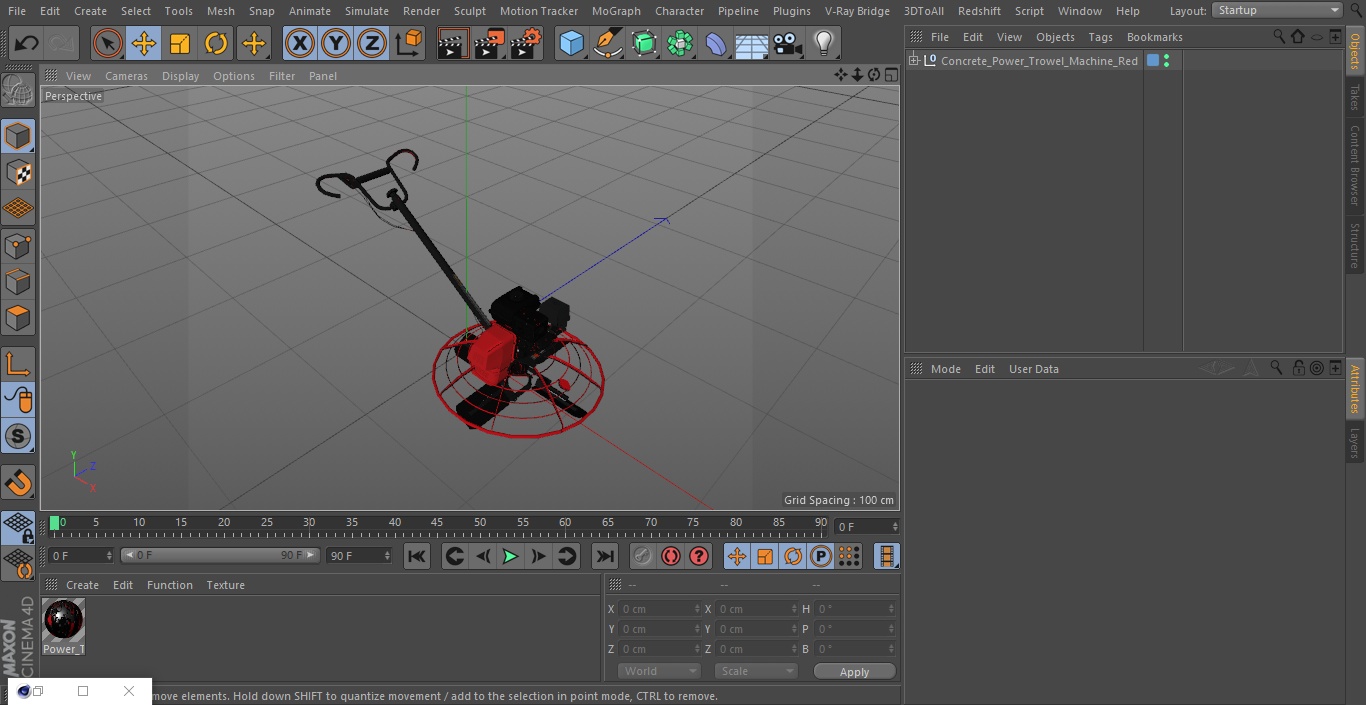
Task: Add a Light object
Action: point(823,43)
